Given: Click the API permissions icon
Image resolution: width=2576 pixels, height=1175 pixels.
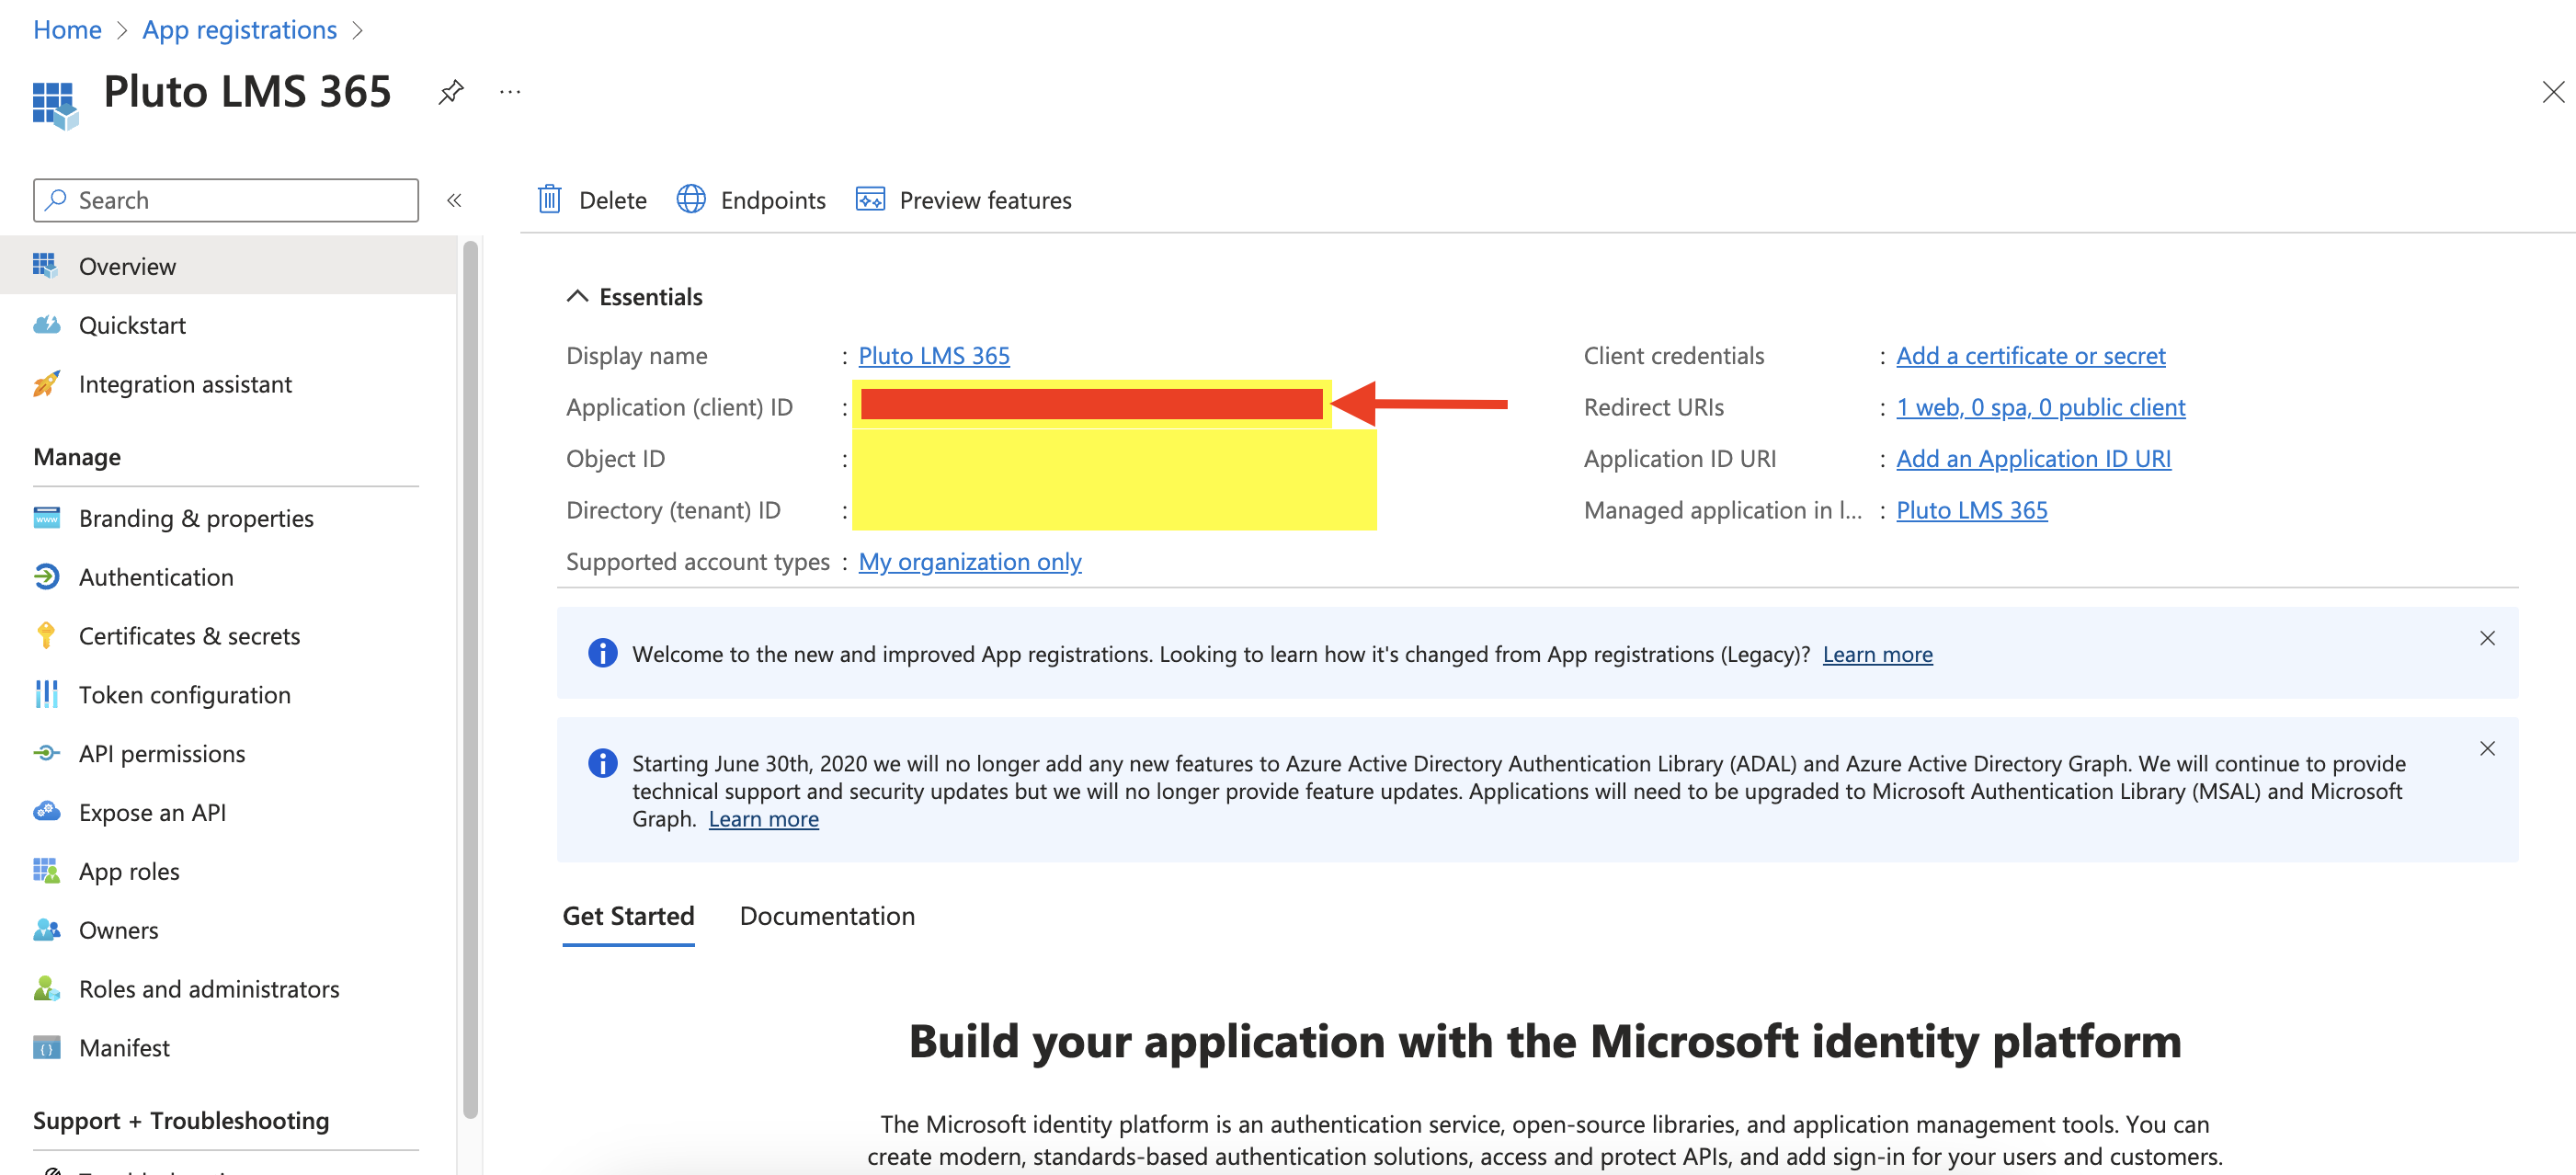Looking at the screenshot, I should click(x=46, y=752).
